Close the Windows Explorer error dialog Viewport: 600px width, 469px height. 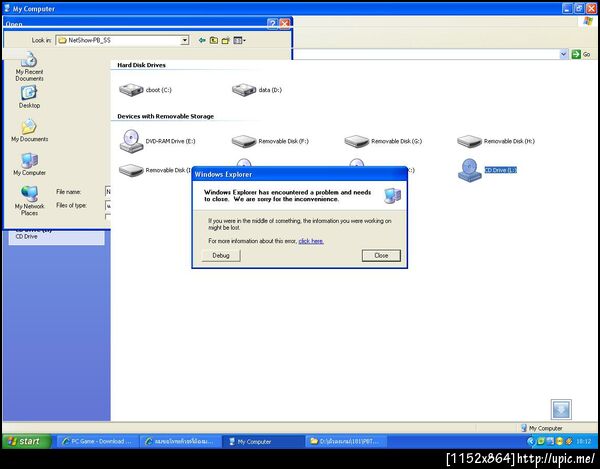[381, 256]
